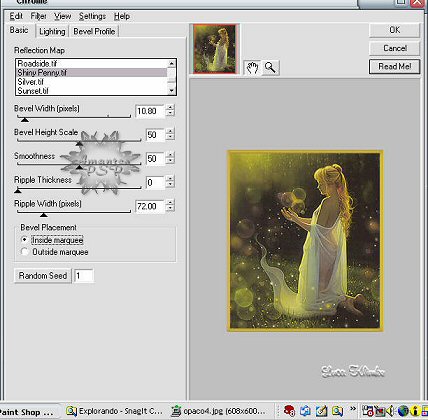428x420 pixels.
Task: Open the Filter menu
Action: pyautogui.click(x=38, y=16)
